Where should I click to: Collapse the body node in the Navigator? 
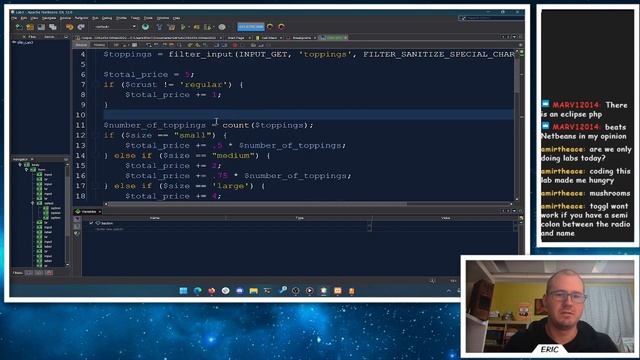click(20, 165)
